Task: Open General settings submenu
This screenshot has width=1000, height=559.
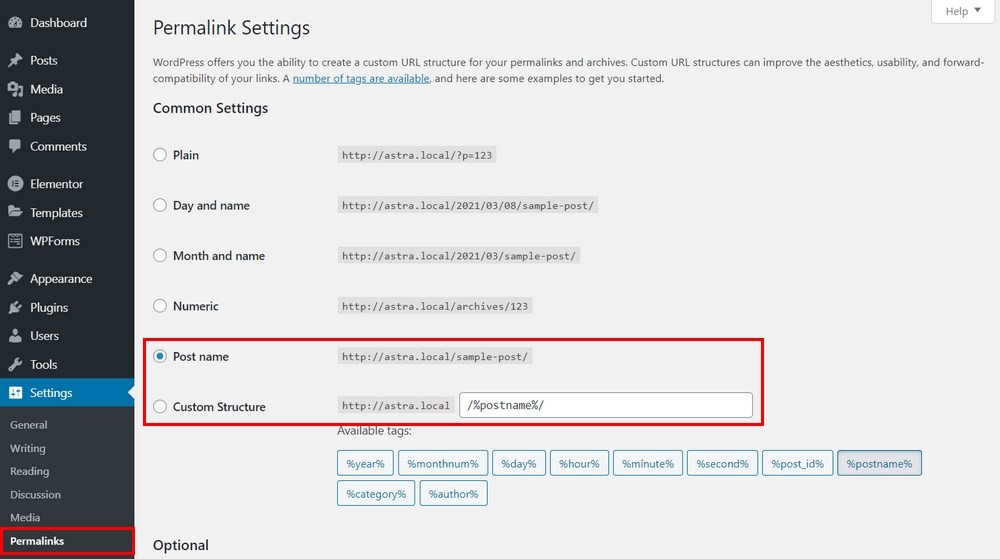Action: (29, 425)
